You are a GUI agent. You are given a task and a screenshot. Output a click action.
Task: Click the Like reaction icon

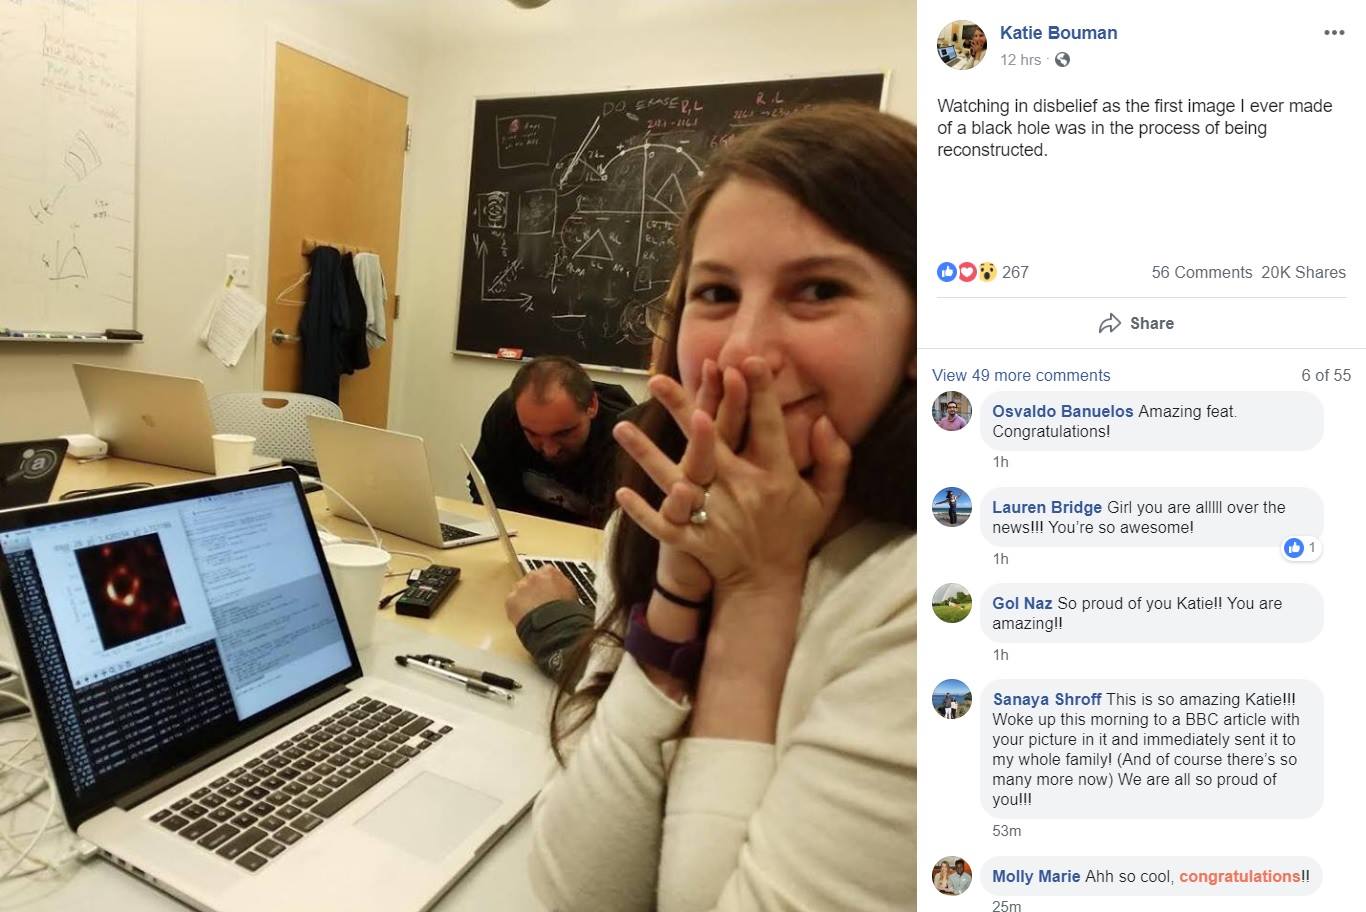[x=946, y=272]
